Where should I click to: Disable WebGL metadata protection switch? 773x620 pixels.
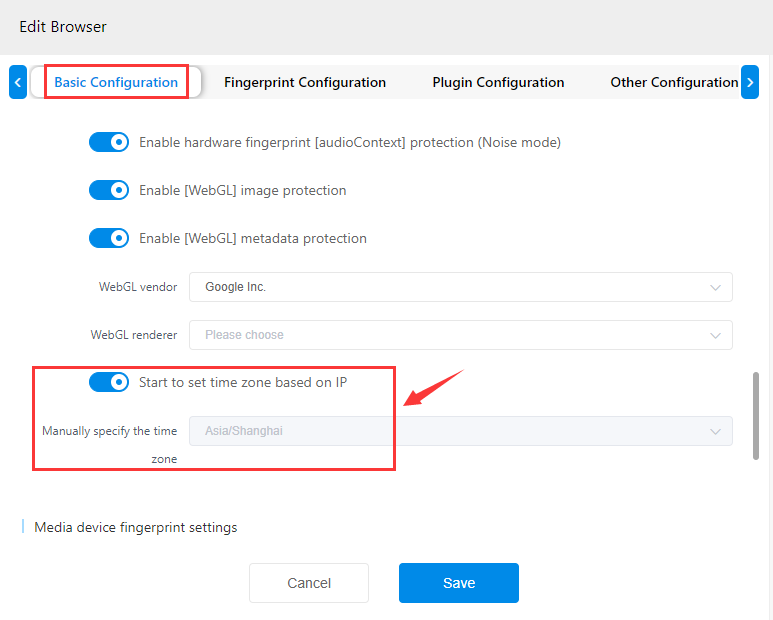pyautogui.click(x=109, y=238)
